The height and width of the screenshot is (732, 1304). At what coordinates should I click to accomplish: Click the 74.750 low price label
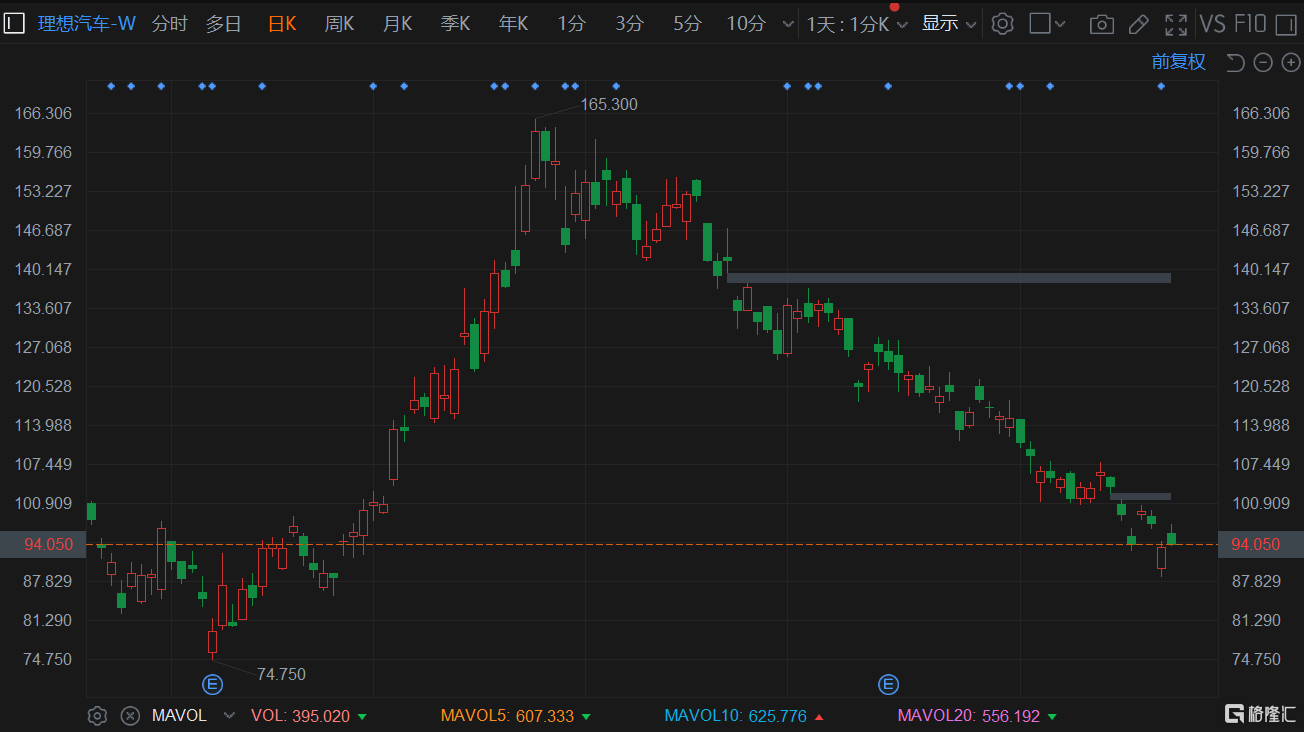coord(281,674)
